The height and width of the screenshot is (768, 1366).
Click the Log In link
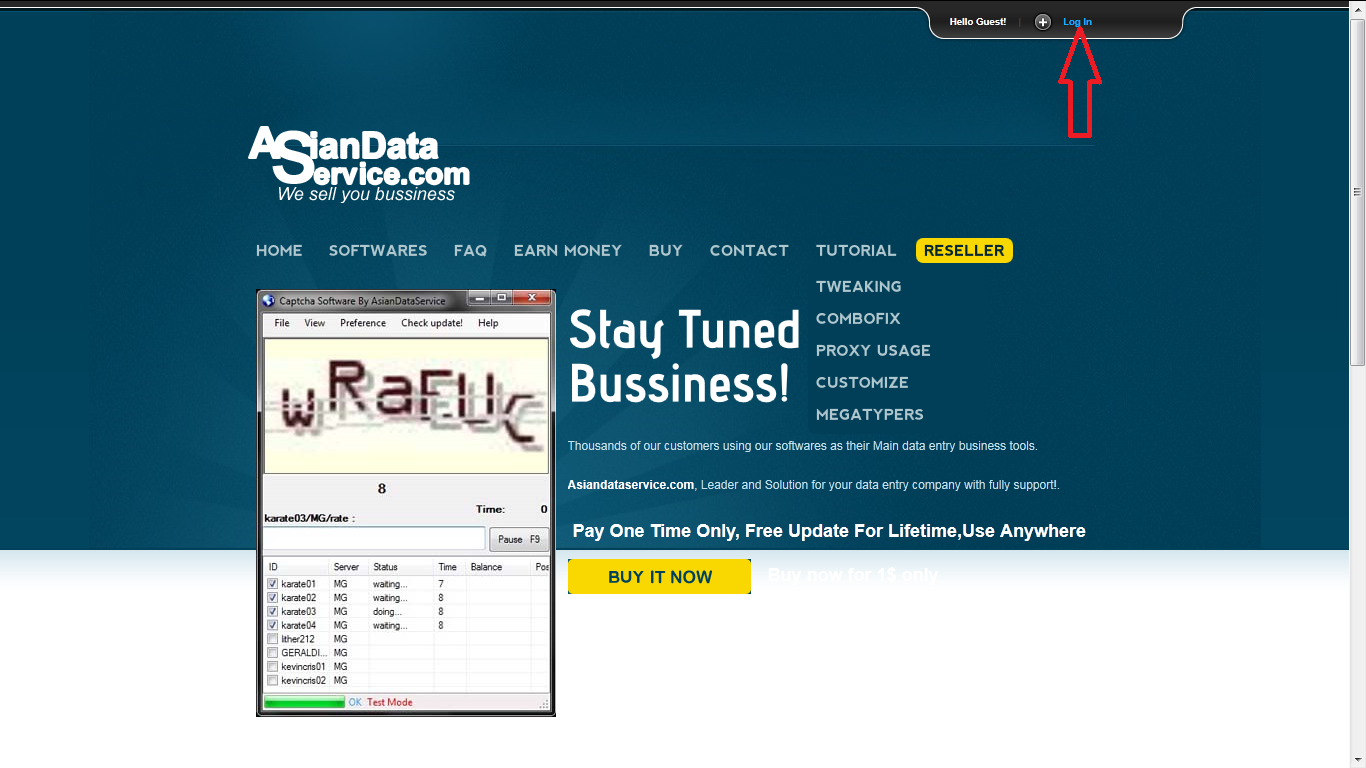(1077, 22)
